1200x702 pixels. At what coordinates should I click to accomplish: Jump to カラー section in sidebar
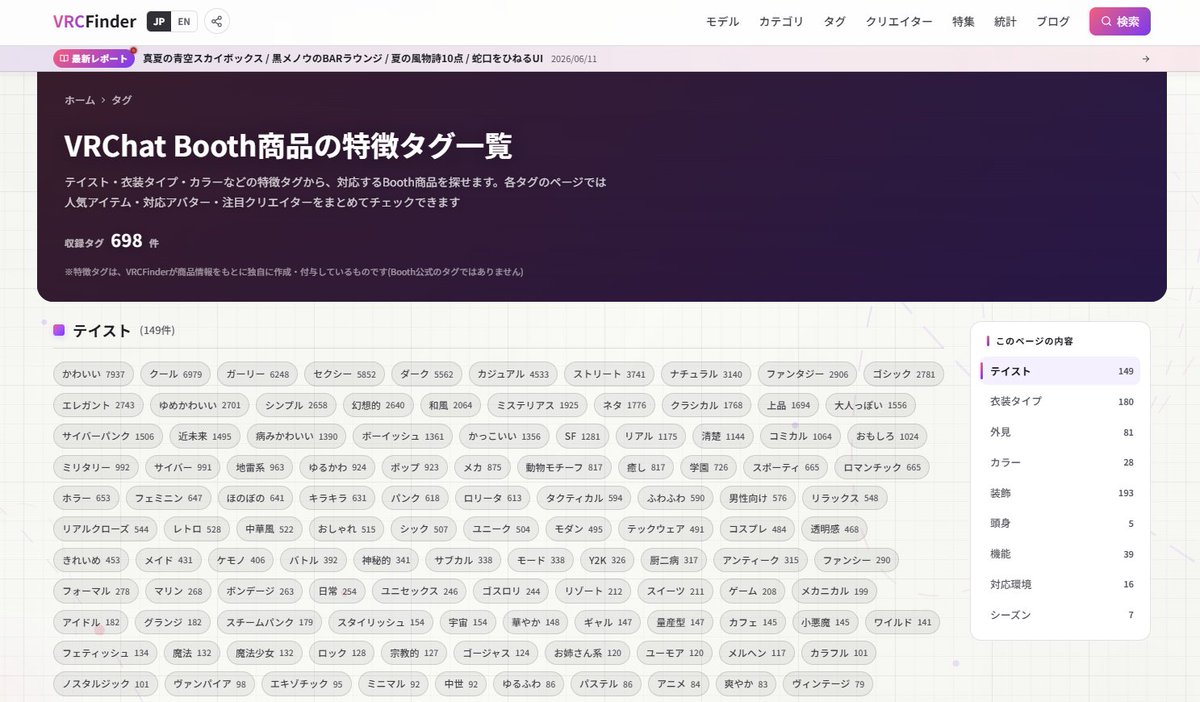1060,462
